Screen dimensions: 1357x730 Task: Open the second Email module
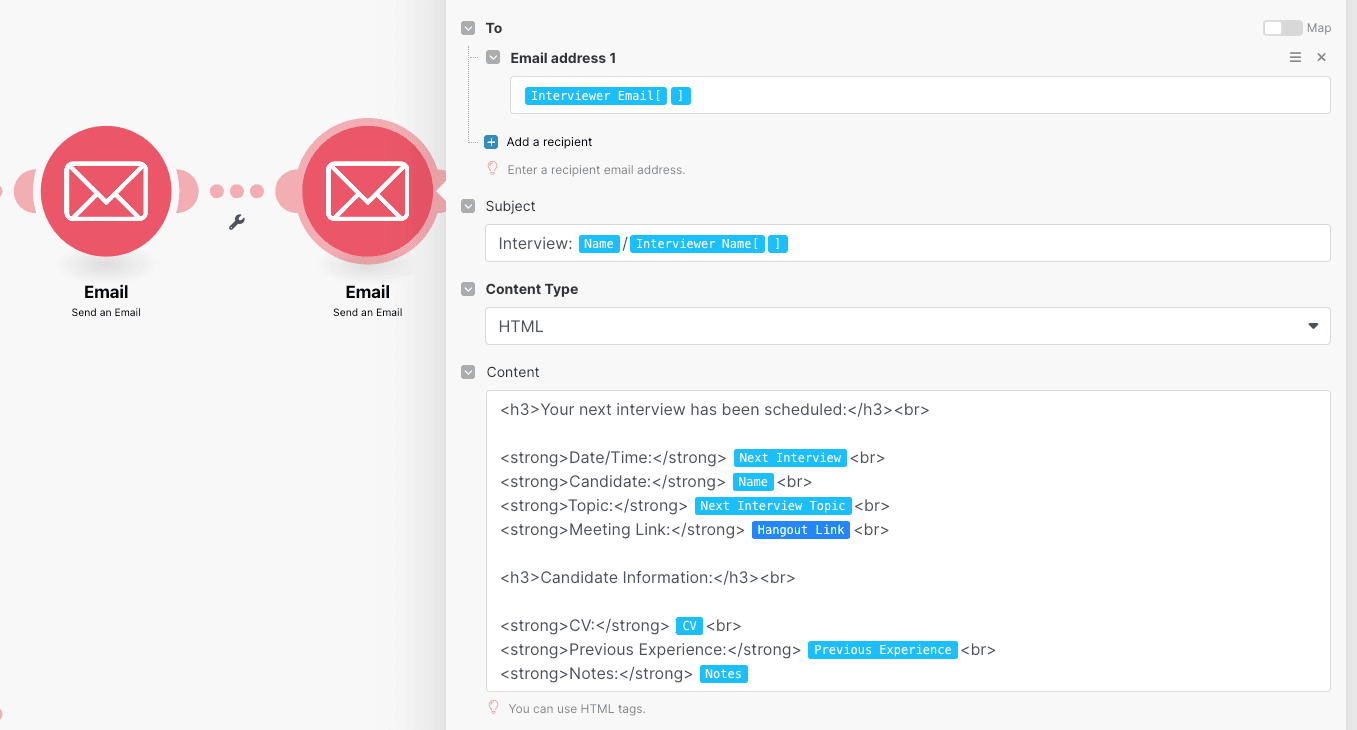(x=367, y=190)
